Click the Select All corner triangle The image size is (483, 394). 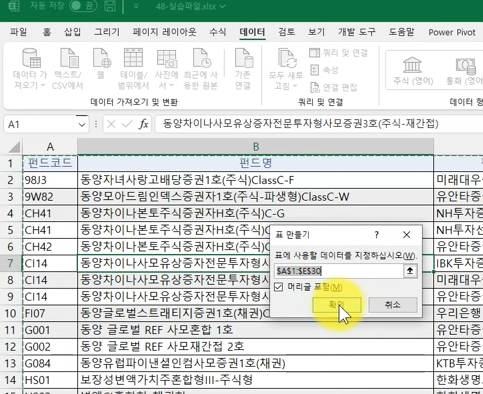click(13, 147)
